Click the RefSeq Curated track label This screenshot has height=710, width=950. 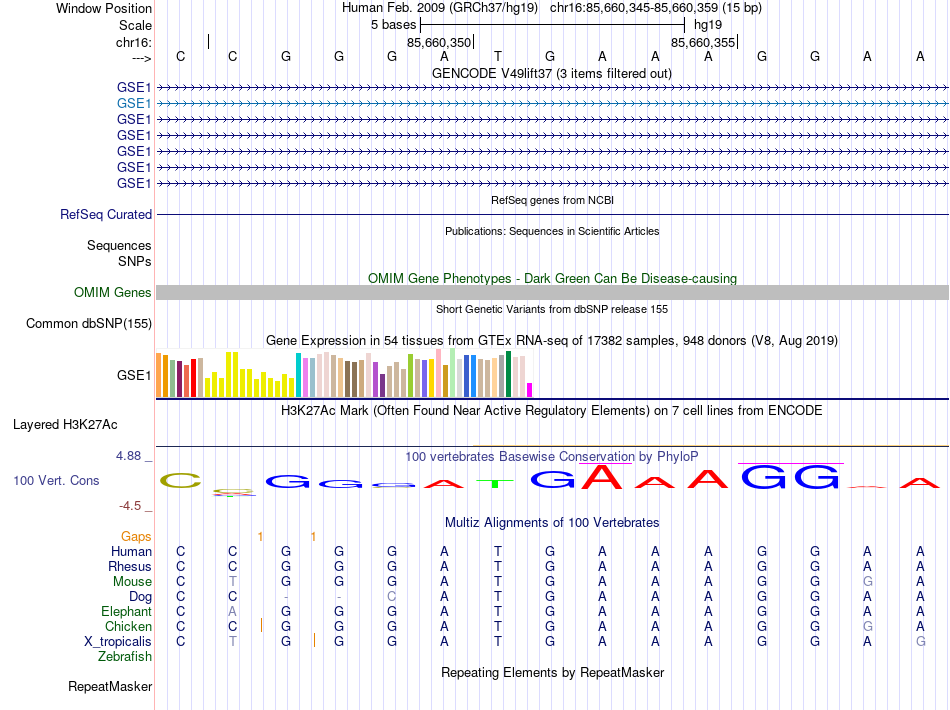point(106,214)
